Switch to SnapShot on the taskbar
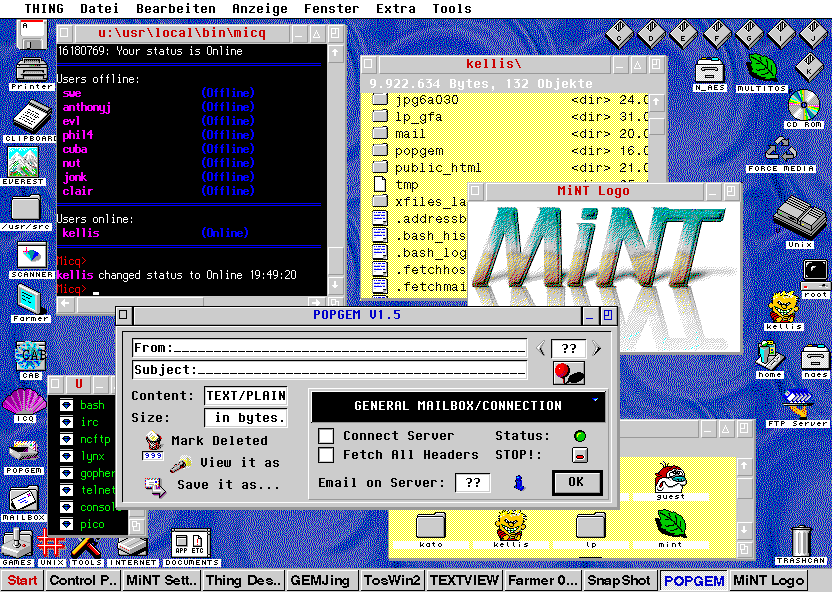The image size is (832, 592). click(619, 580)
